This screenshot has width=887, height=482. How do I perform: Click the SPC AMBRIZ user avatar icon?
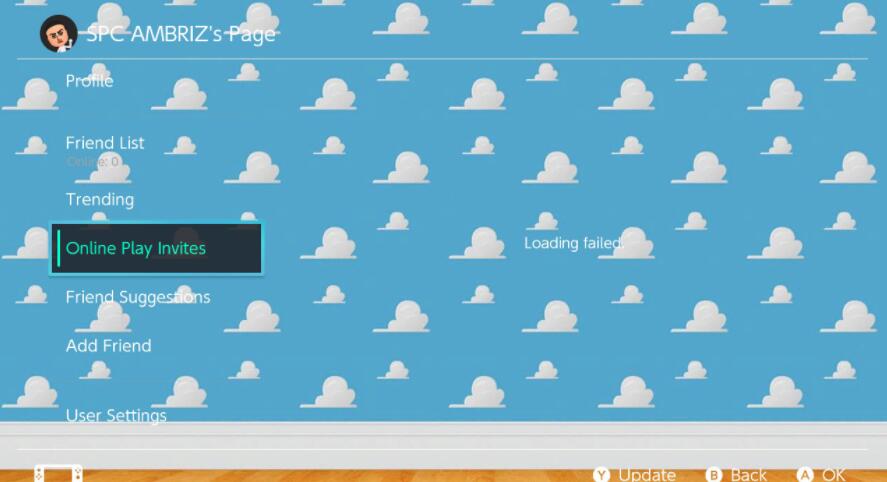[58, 33]
